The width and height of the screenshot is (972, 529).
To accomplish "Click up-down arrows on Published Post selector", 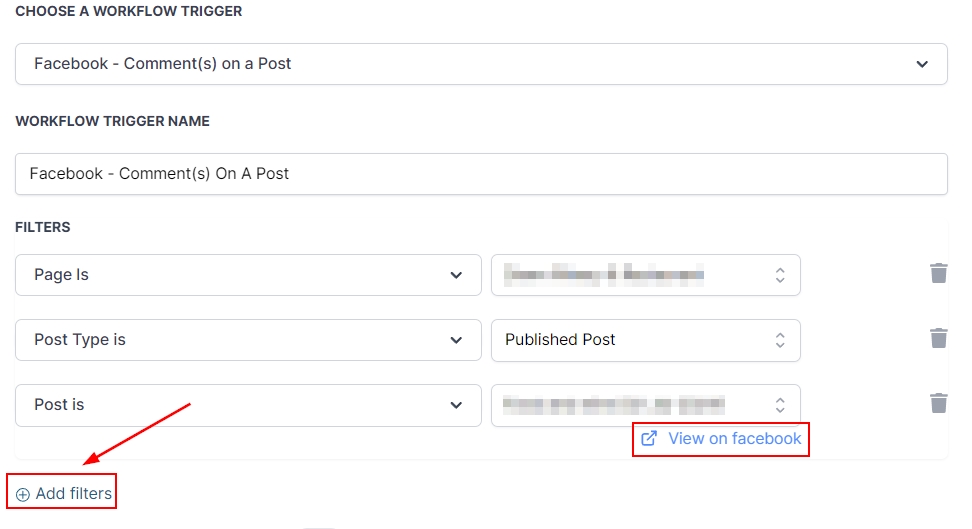I will pyautogui.click(x=780, y=340).
